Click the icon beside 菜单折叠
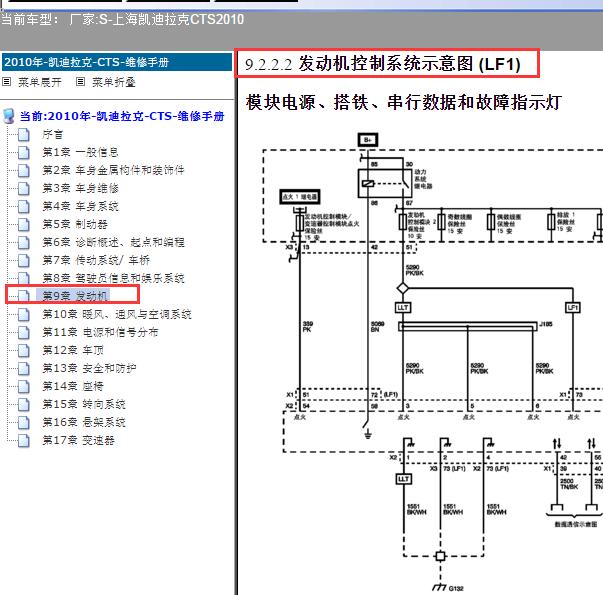Image resolution: width=603 pixels, height=595 pixels. coord(80,82)
